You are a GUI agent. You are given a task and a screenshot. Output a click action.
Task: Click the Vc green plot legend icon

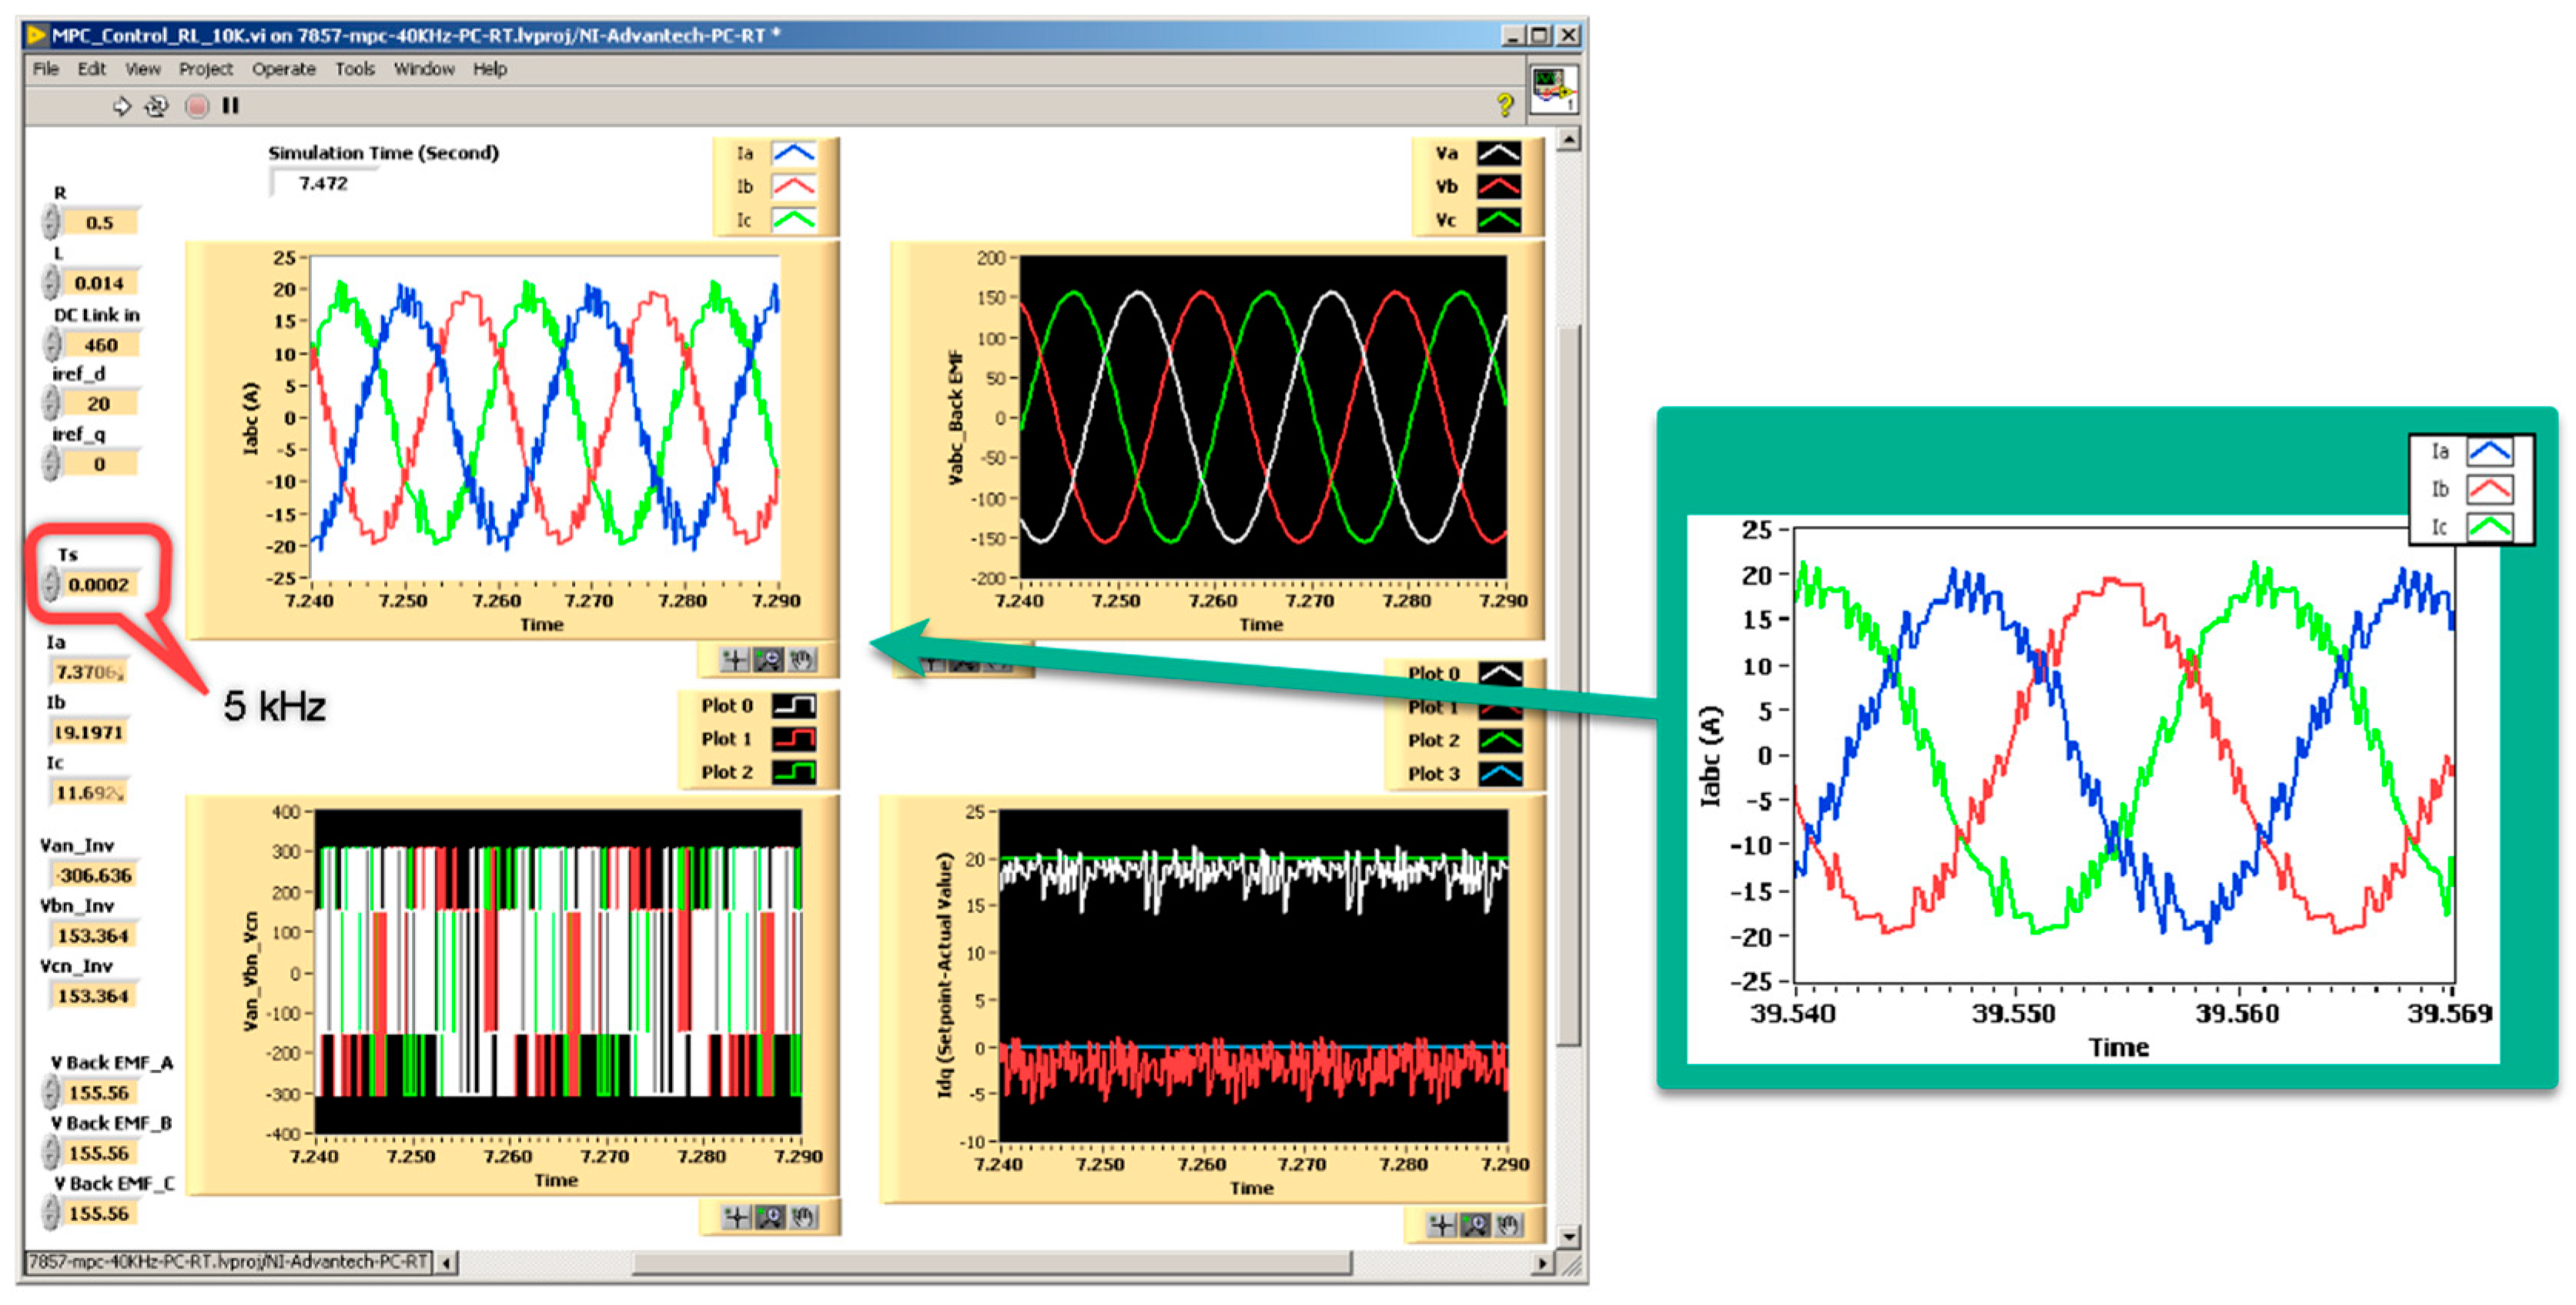pyautogui.click(x=1499, y=219)
